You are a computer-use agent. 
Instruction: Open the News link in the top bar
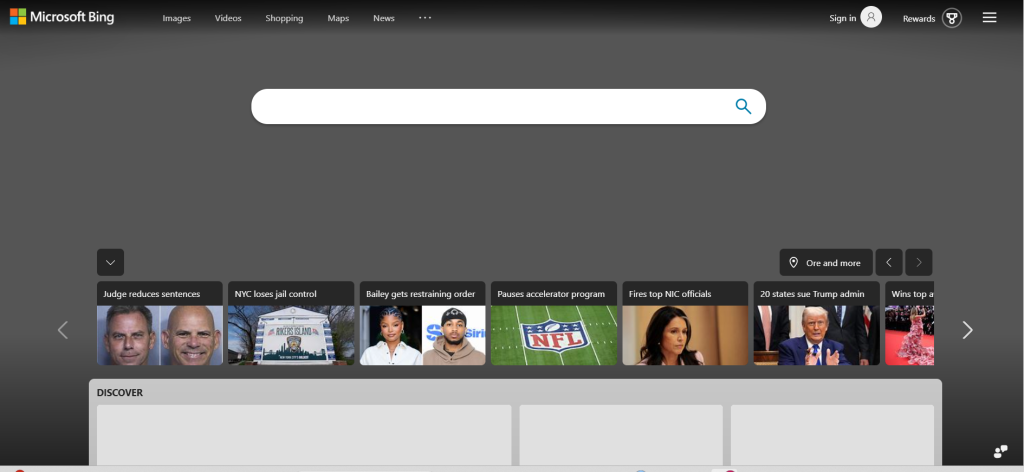[x=384, y=18]
